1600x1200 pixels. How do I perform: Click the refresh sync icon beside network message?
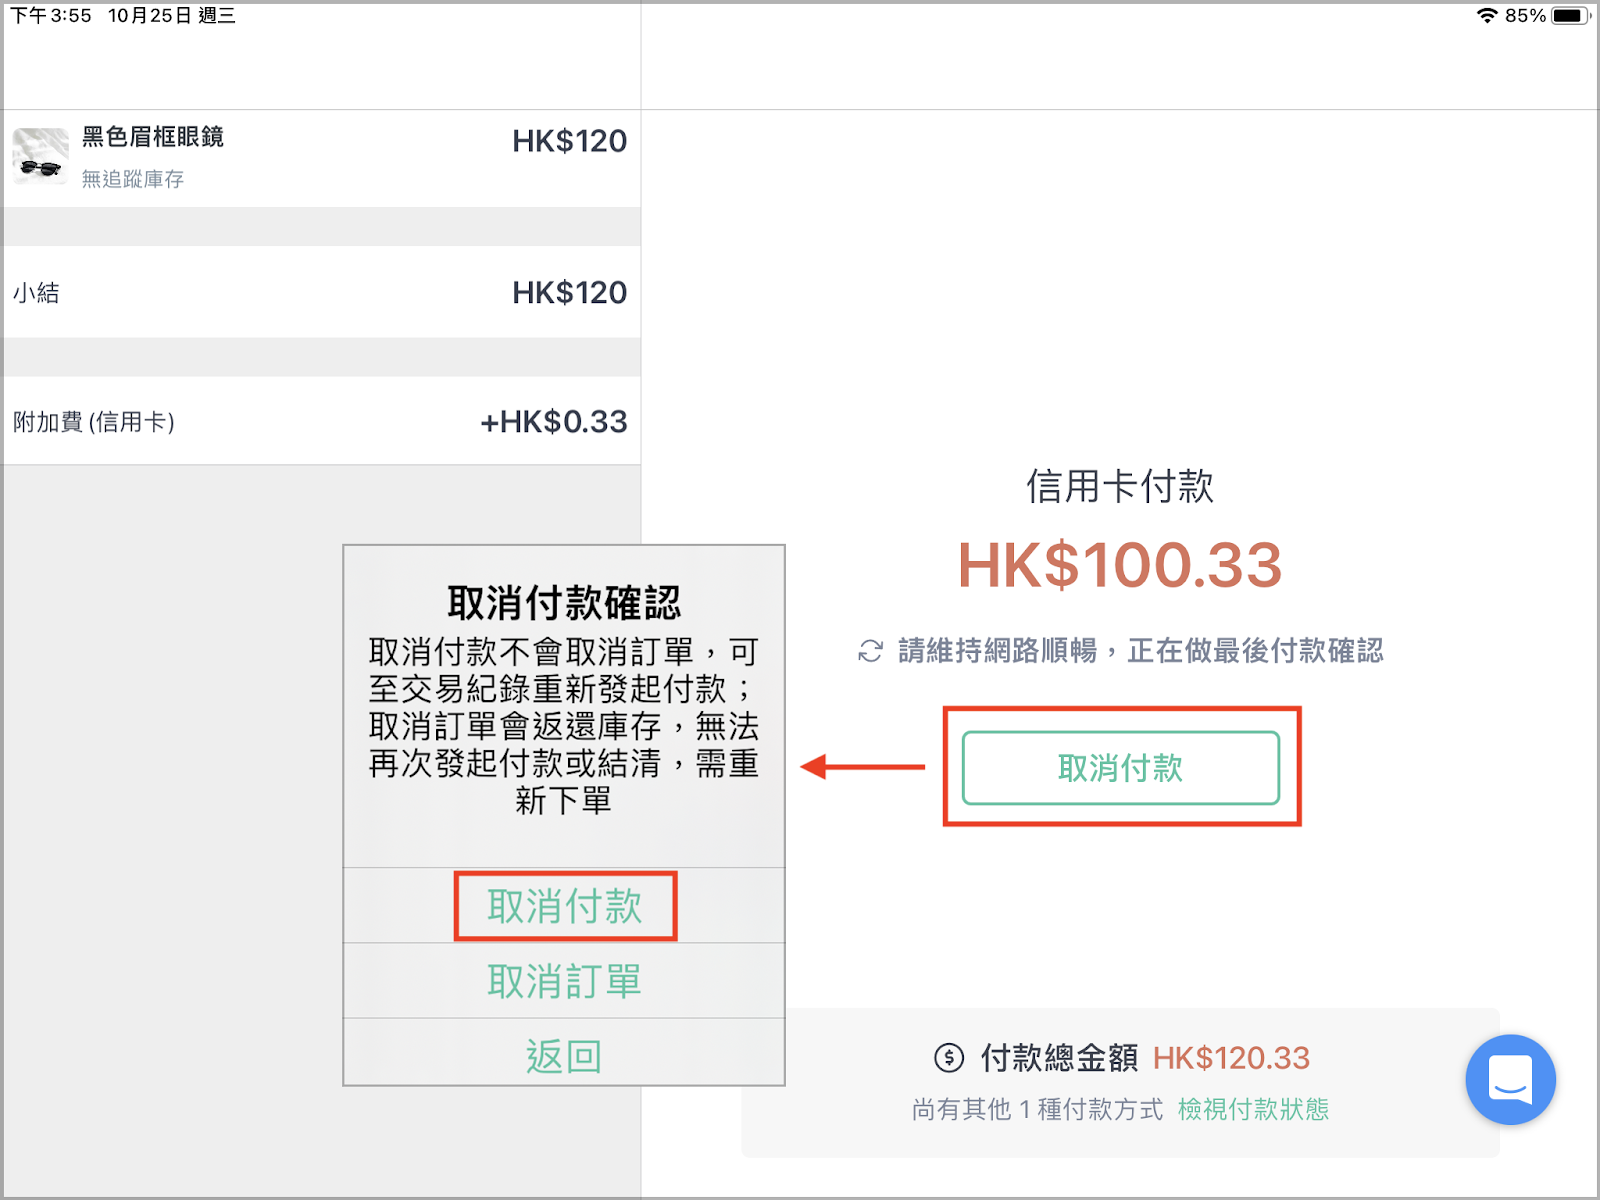click(870, 651)
